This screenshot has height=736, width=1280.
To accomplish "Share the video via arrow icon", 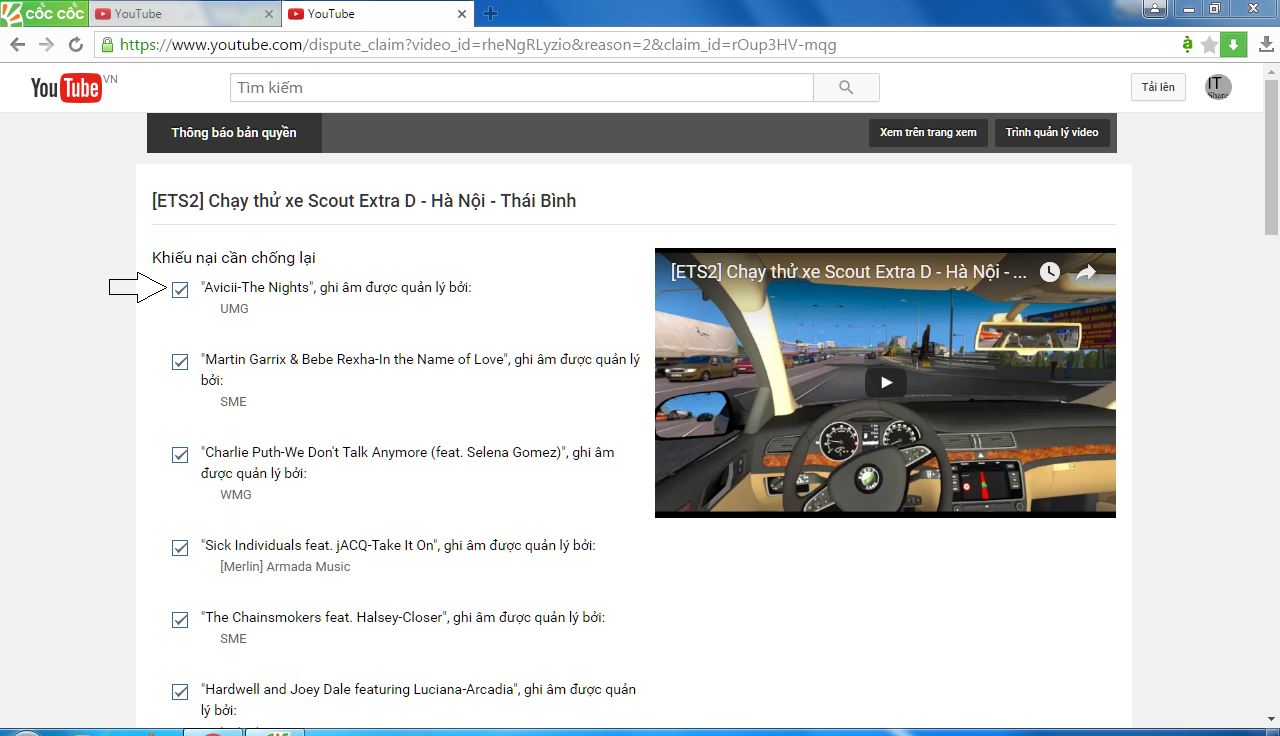I will coord(1086,272).
